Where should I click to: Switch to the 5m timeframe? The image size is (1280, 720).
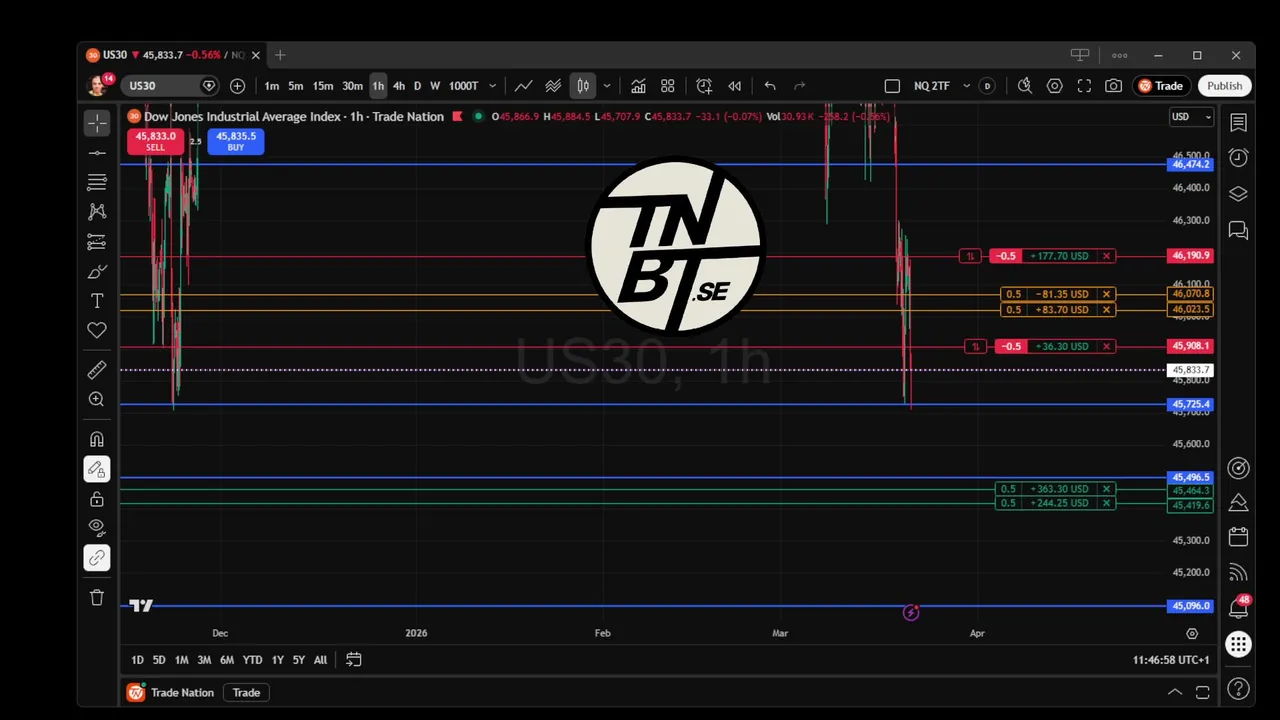tap(296, 86)
